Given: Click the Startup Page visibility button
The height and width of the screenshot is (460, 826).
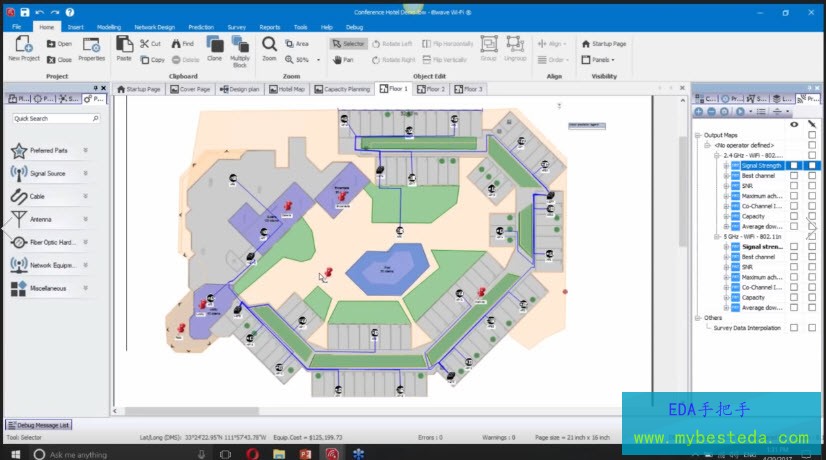Looking at the screenshot, I should [x=604, y=44].
